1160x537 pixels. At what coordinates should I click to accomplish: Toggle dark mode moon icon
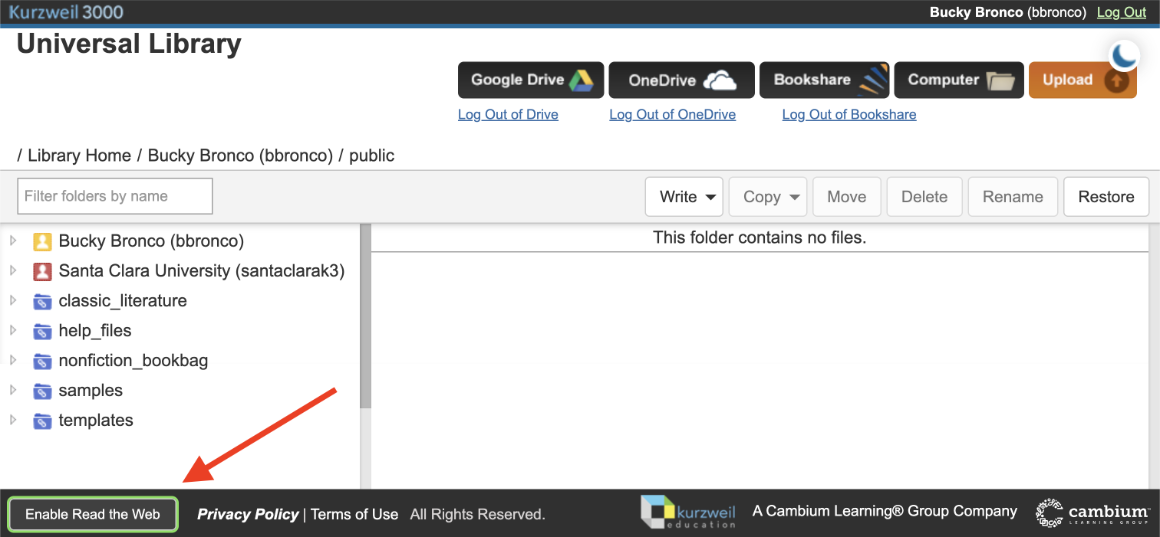point(1123,55)
